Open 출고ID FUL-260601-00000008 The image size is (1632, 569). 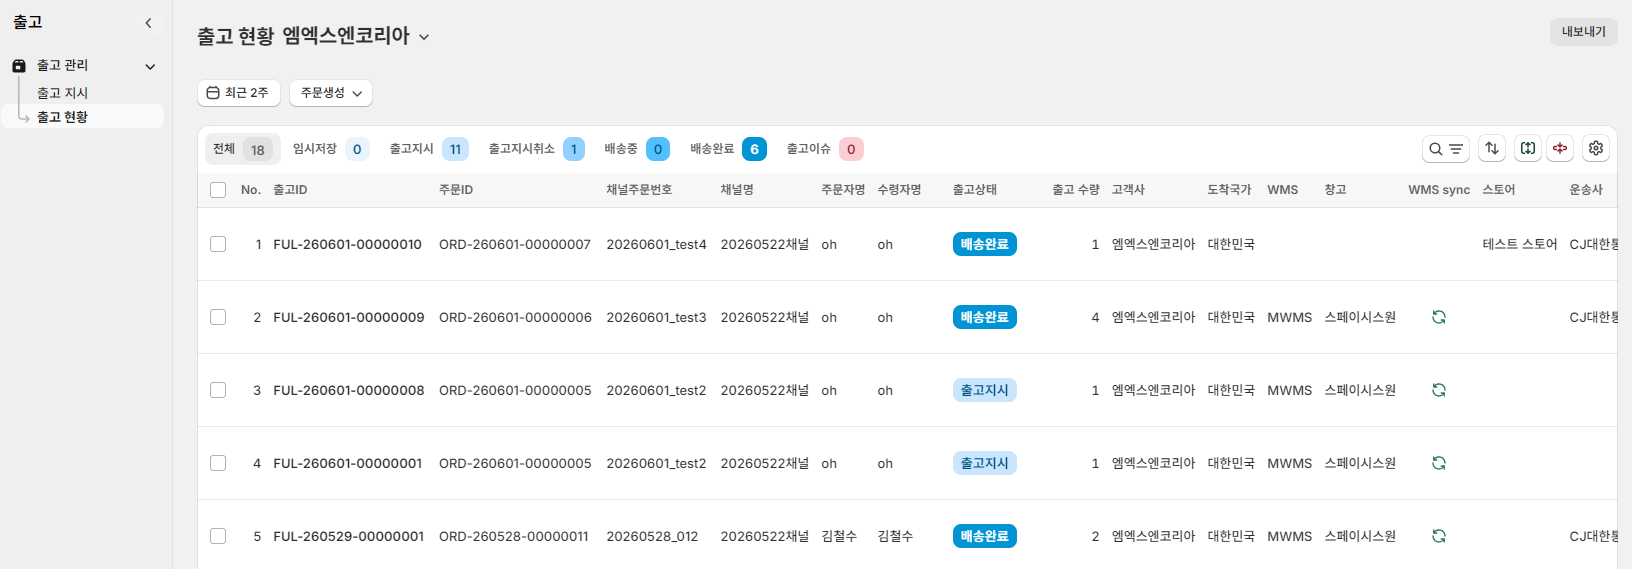point(348,390)
